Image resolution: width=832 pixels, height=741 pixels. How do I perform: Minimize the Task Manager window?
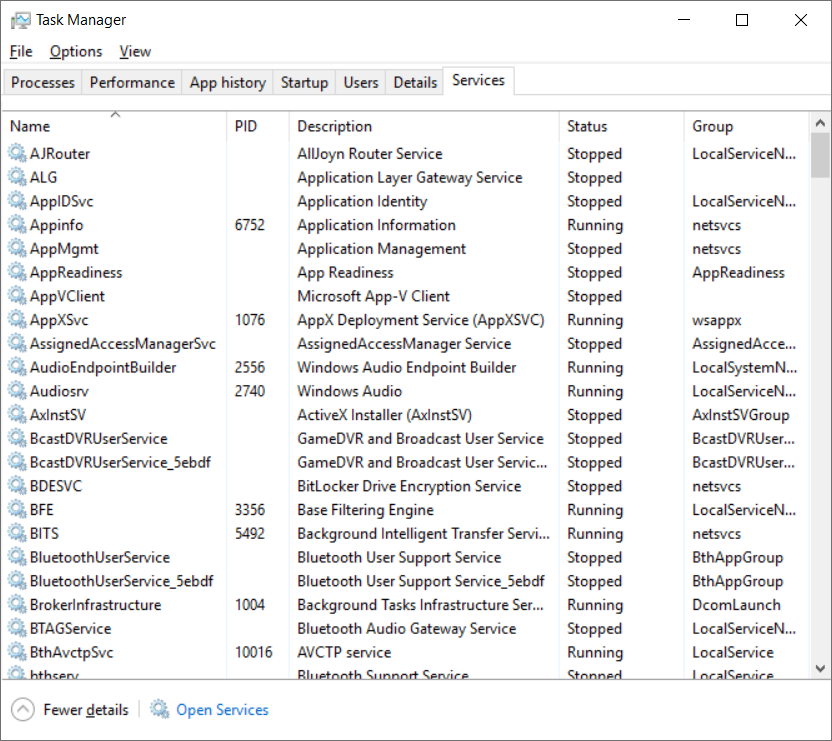pos(684,20)
